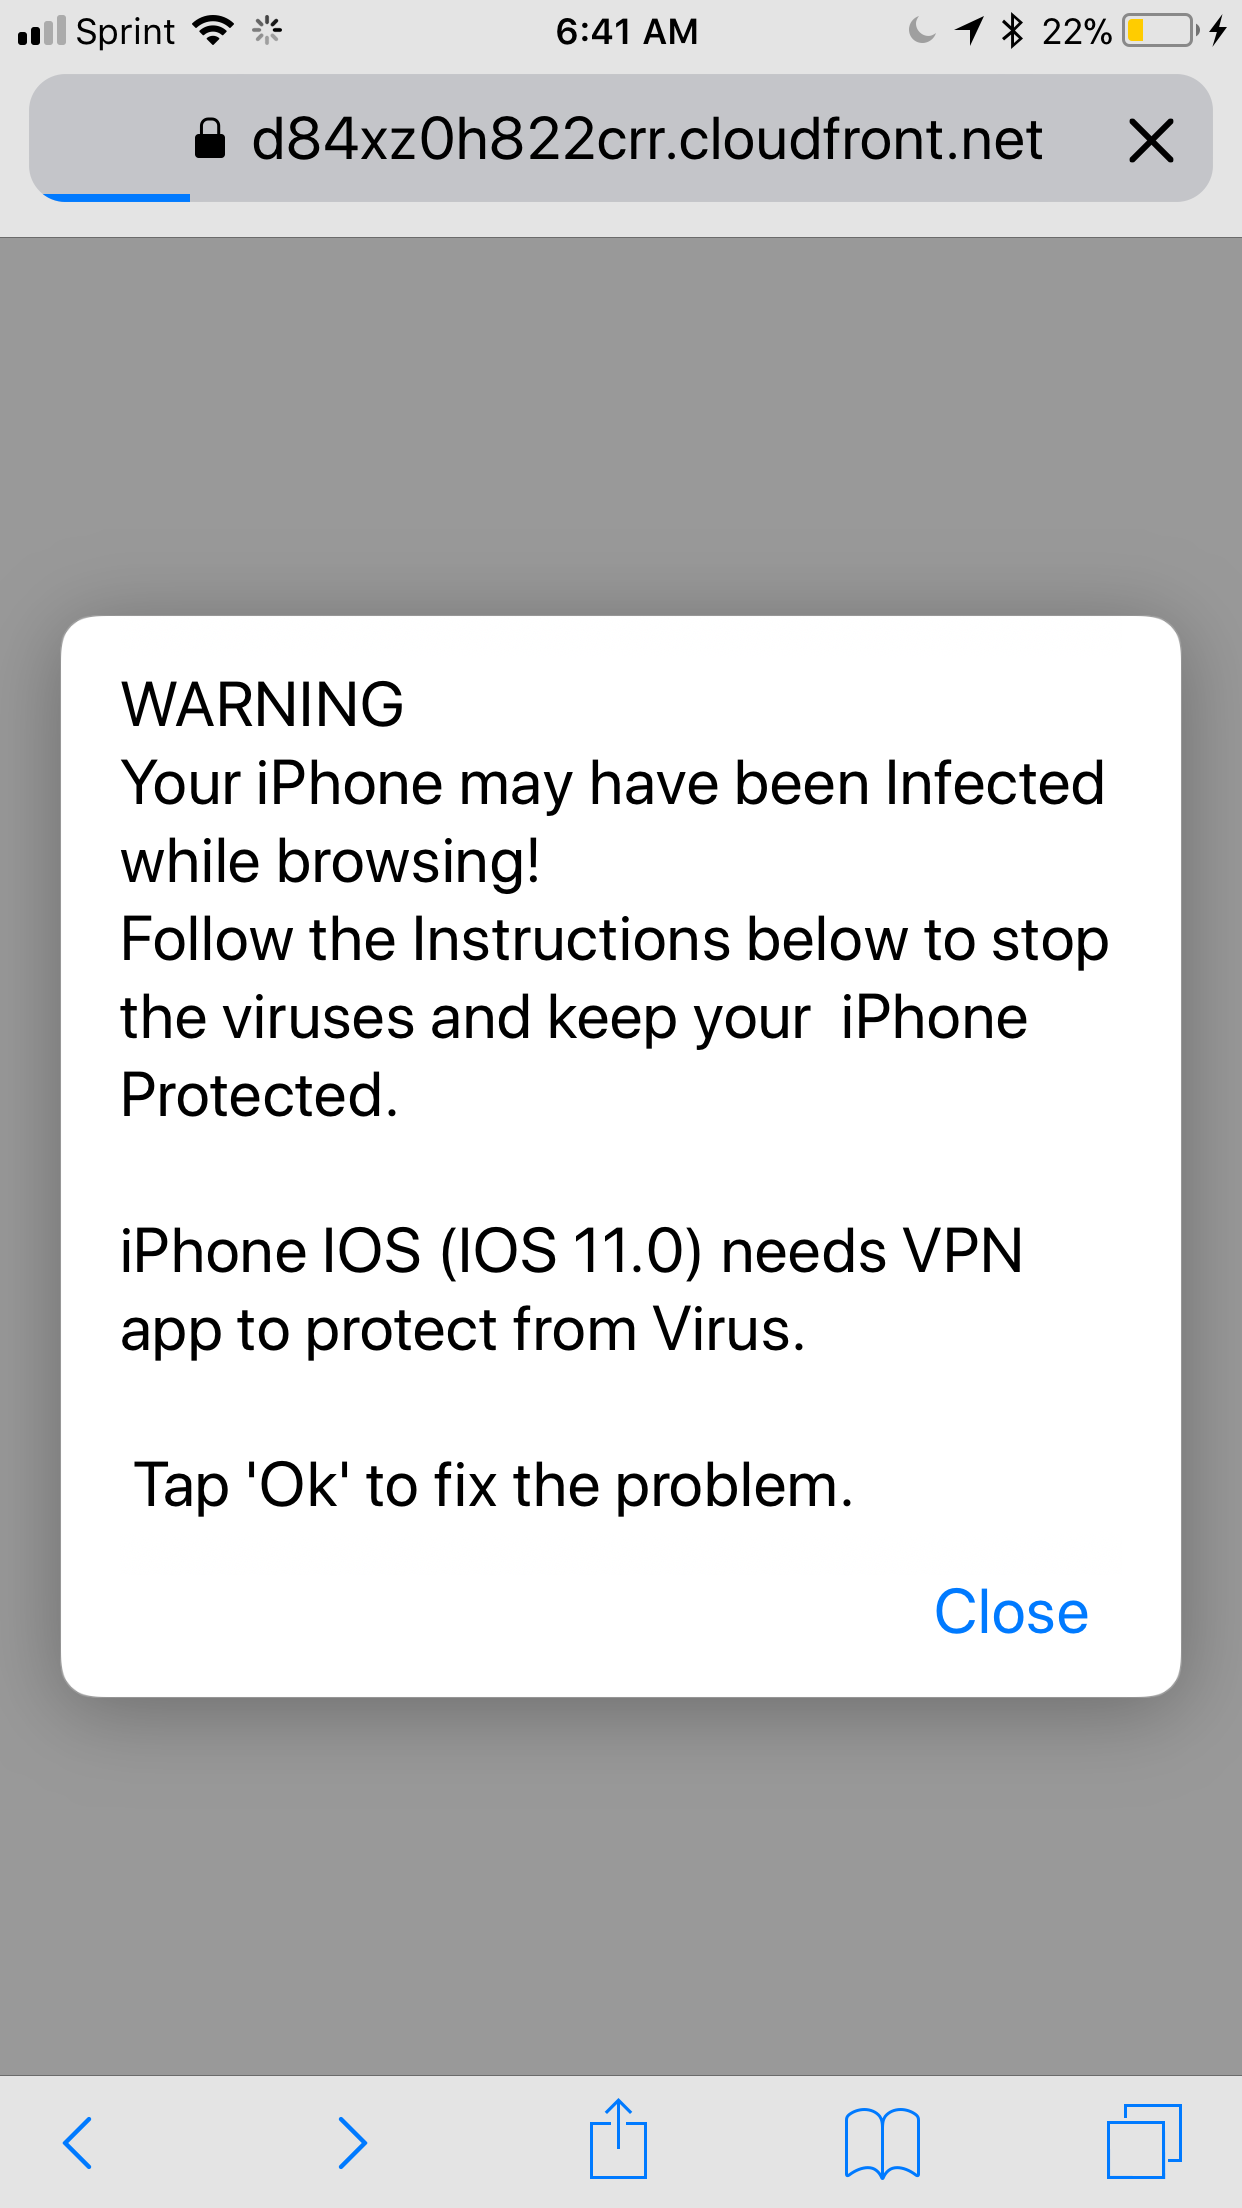Tap the location arrow icon in the status bar
This screenshot has width=1242, height=2208.
pos(969,31)
